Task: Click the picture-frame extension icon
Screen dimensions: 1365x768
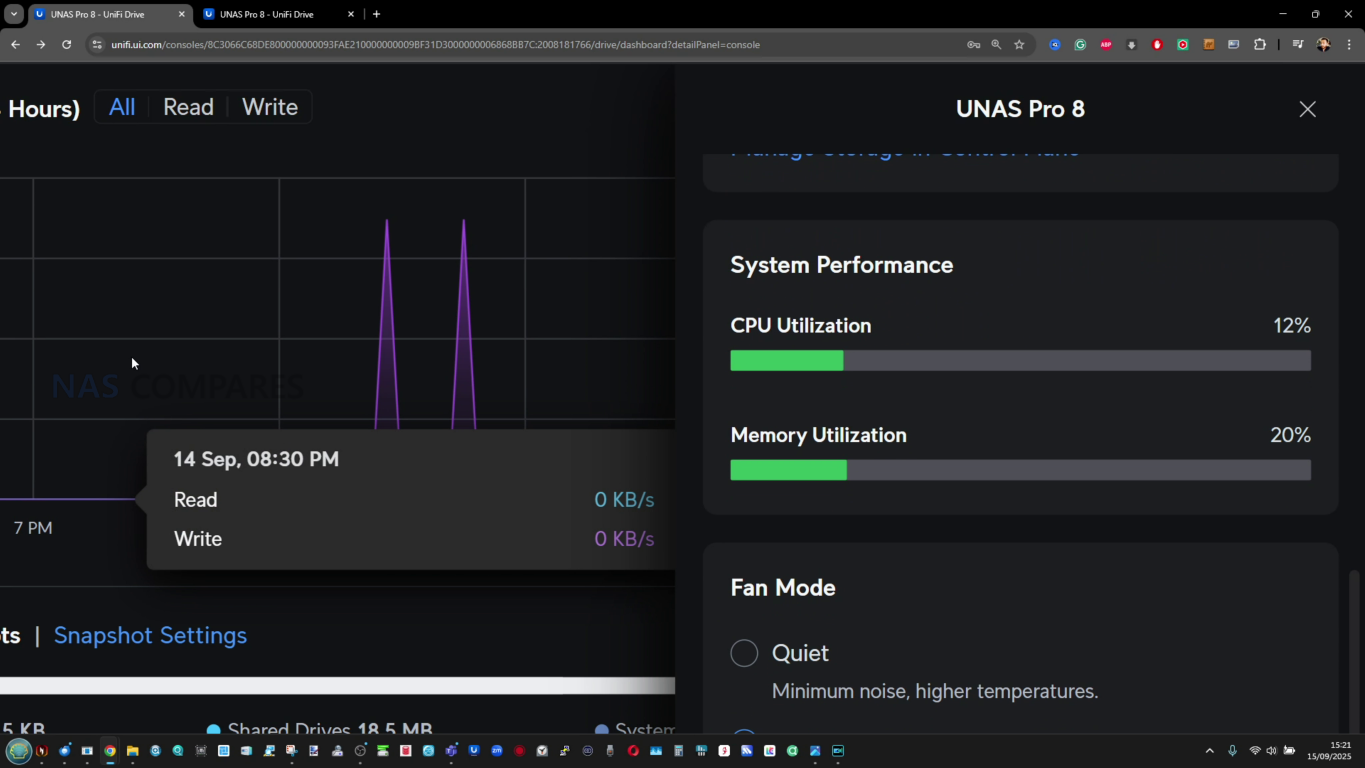Action: click(x=1233, y=45)
